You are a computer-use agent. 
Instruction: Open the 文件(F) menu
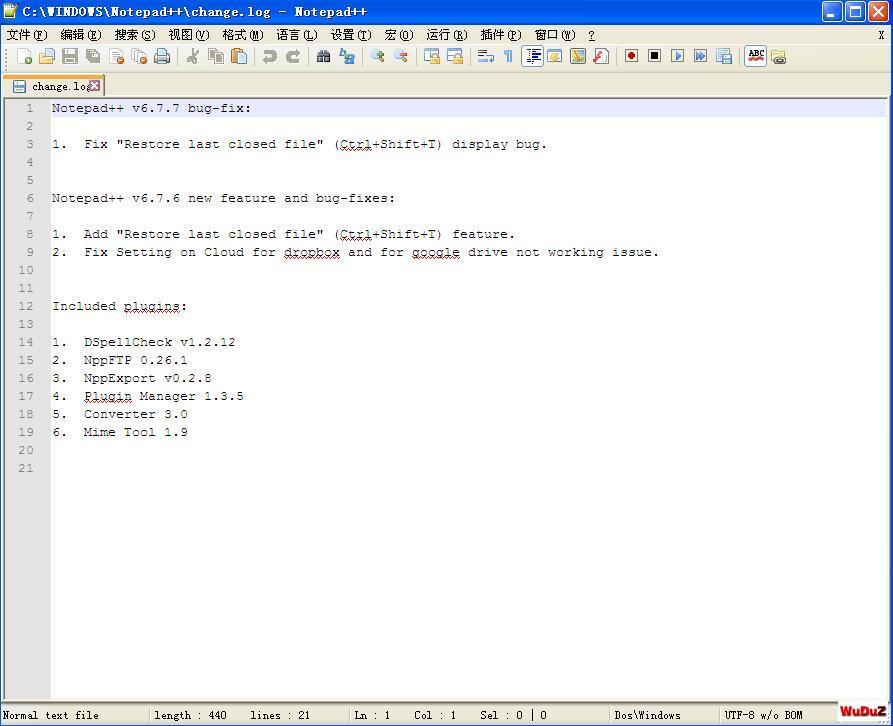[x=27, y=35]
